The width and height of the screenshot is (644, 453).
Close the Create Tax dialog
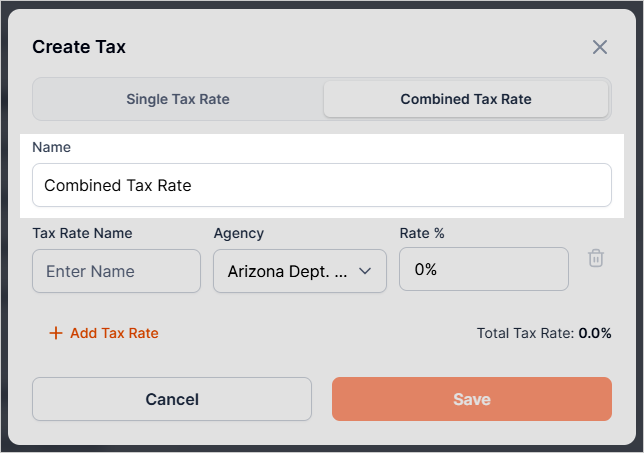[x=600, y=47]
